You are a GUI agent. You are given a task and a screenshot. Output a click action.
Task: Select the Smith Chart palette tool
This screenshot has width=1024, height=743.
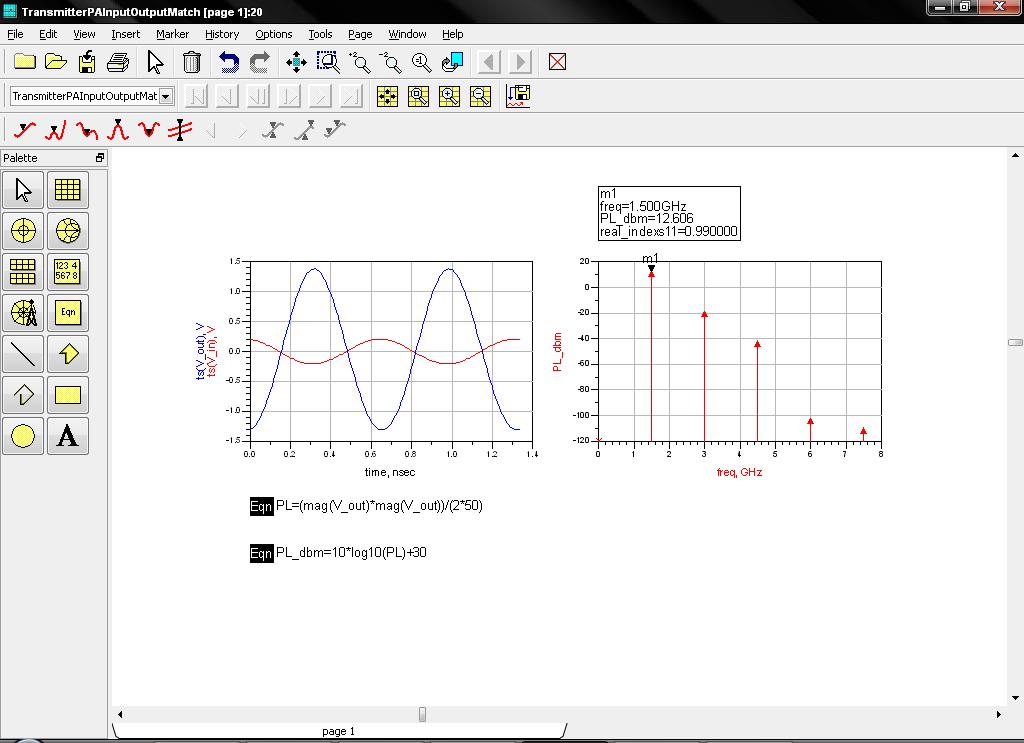click(x=67, y=231)
